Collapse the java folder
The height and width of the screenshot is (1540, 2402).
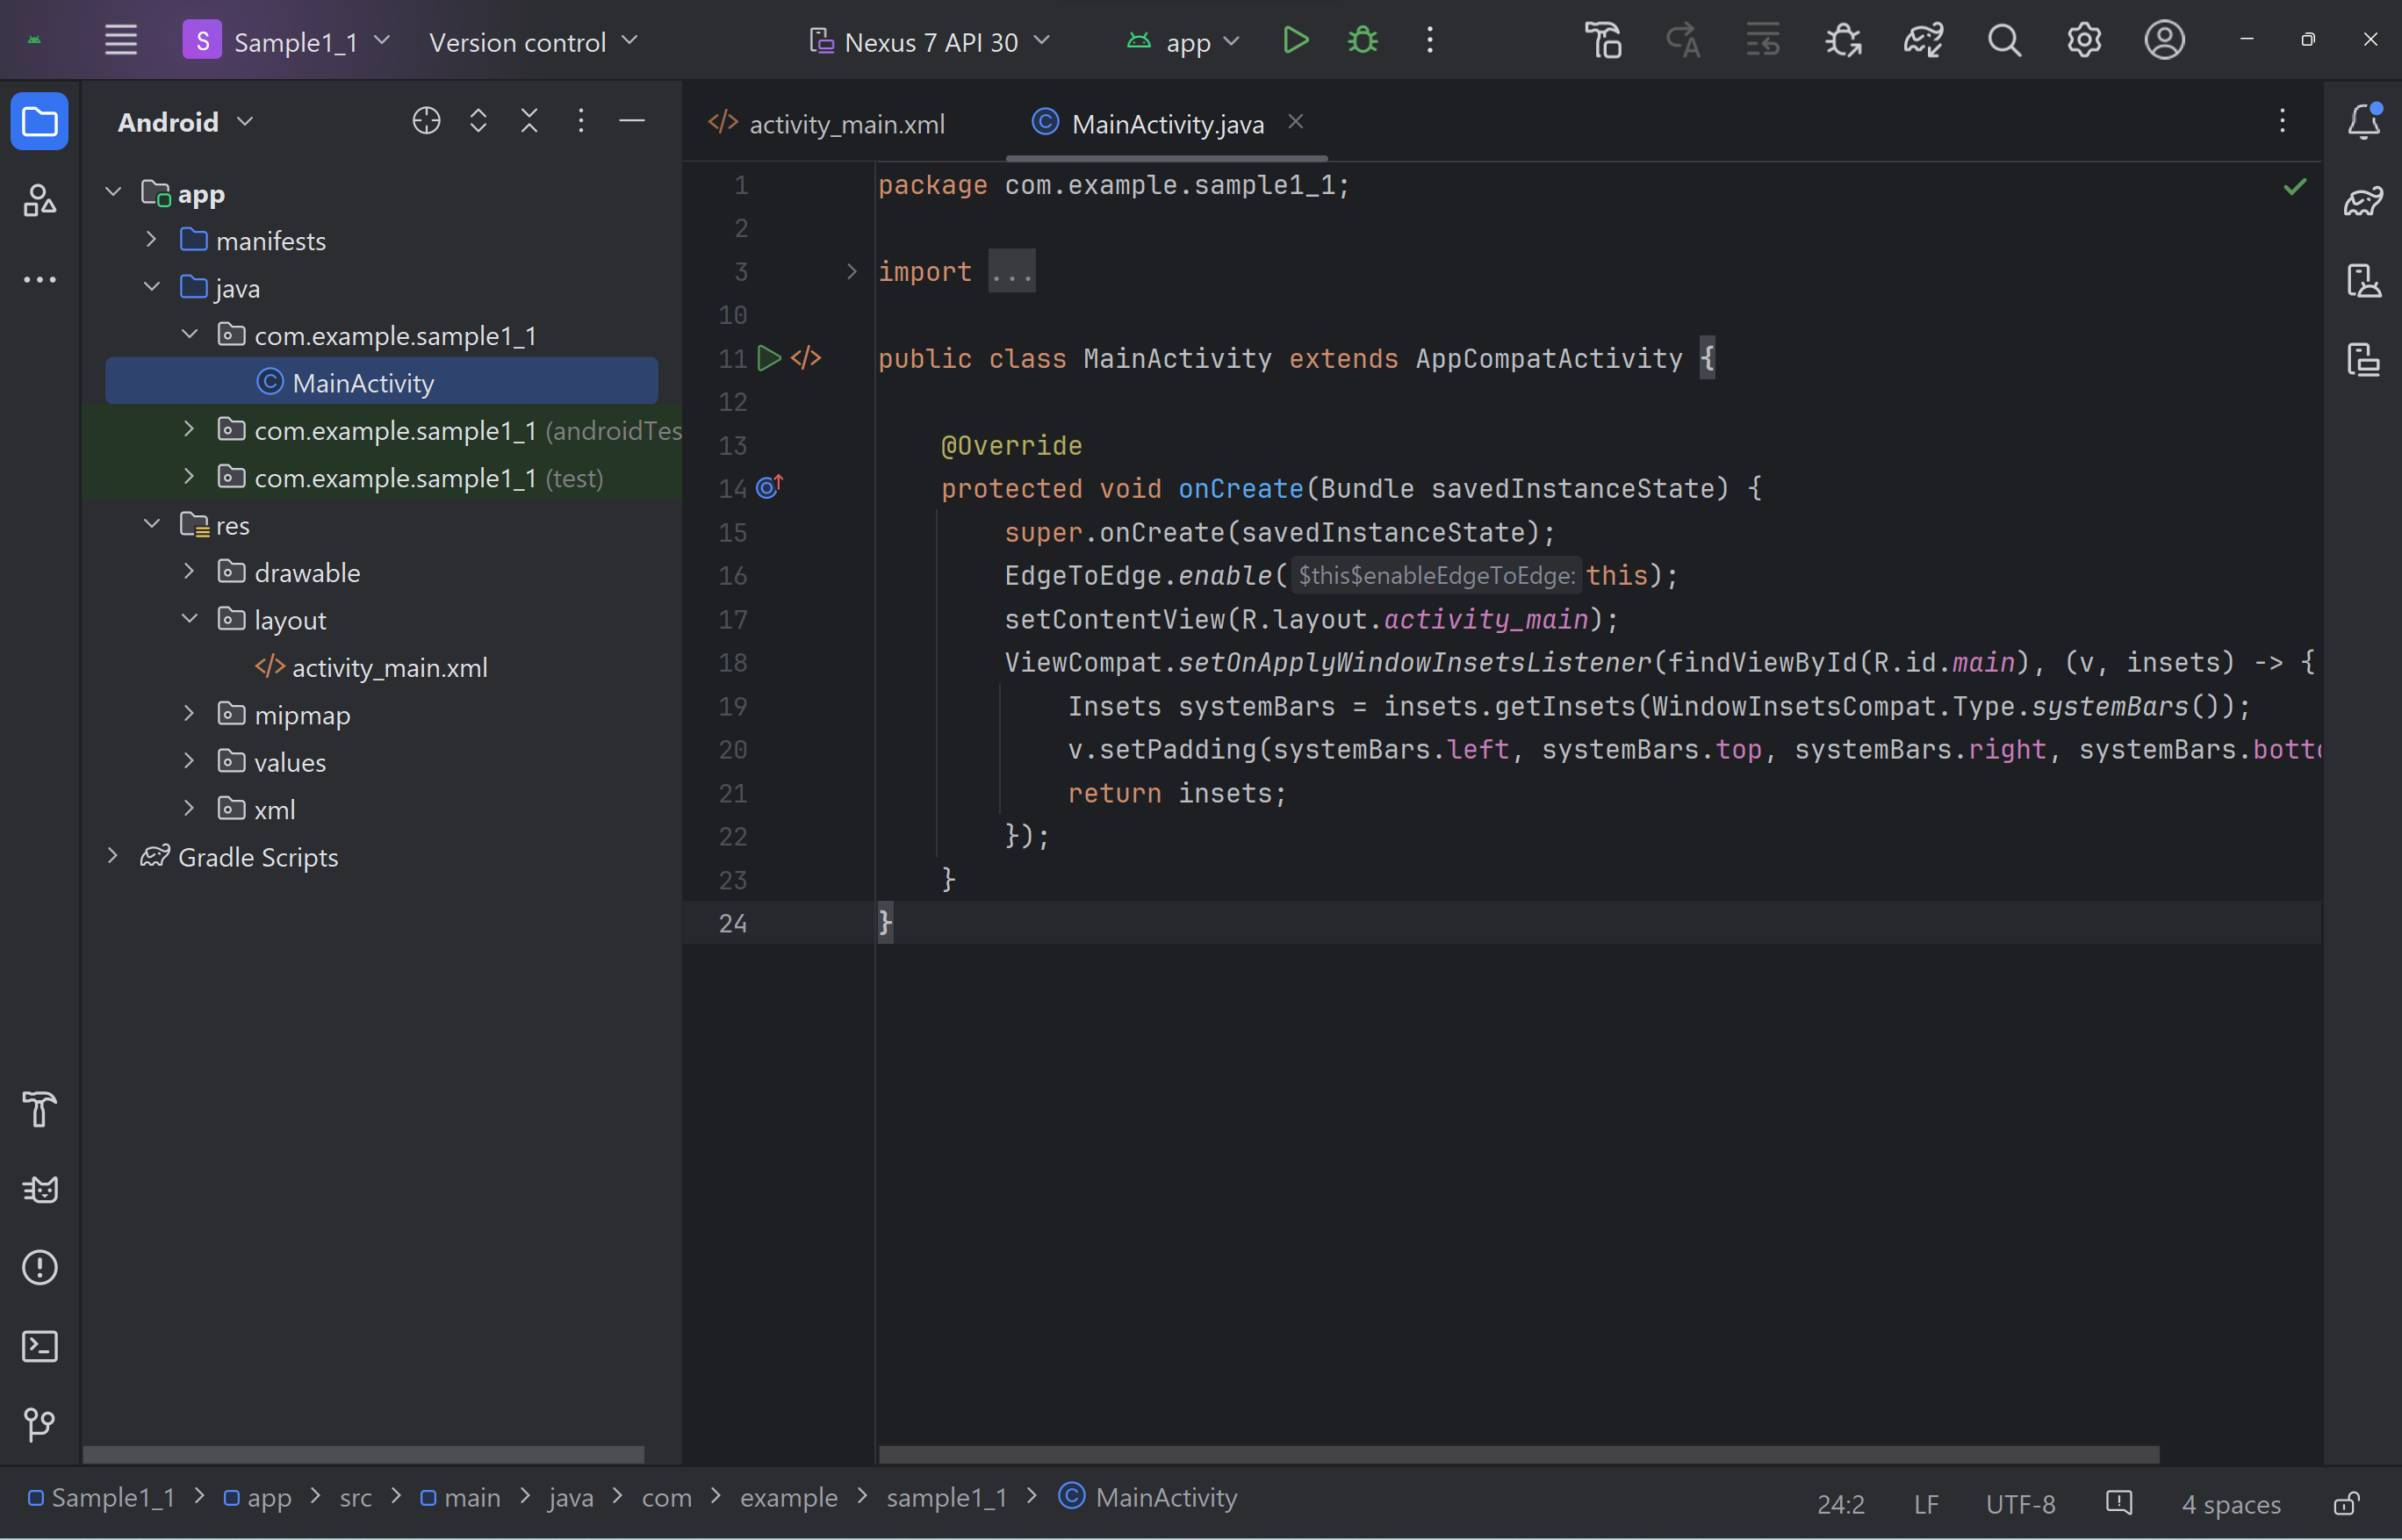tap(151, 287)
